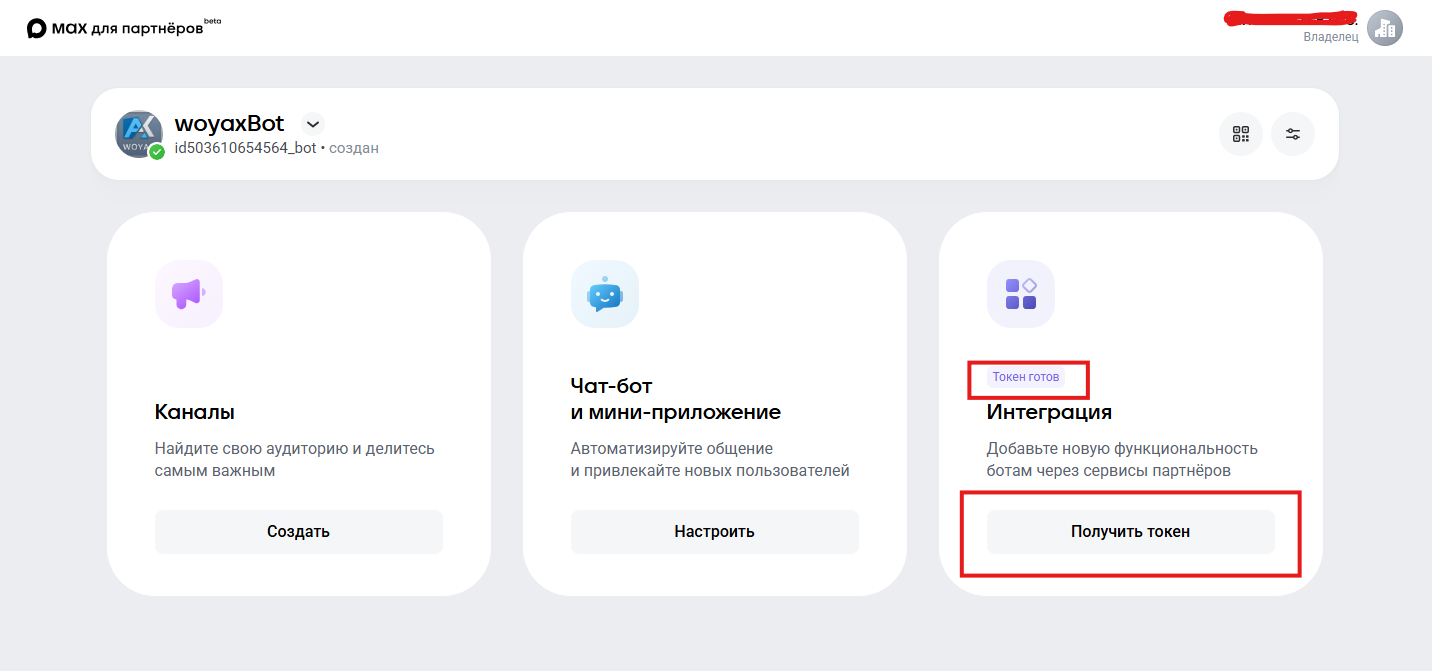
Task: Click the green verified checkmark badge
Action: 157,152
